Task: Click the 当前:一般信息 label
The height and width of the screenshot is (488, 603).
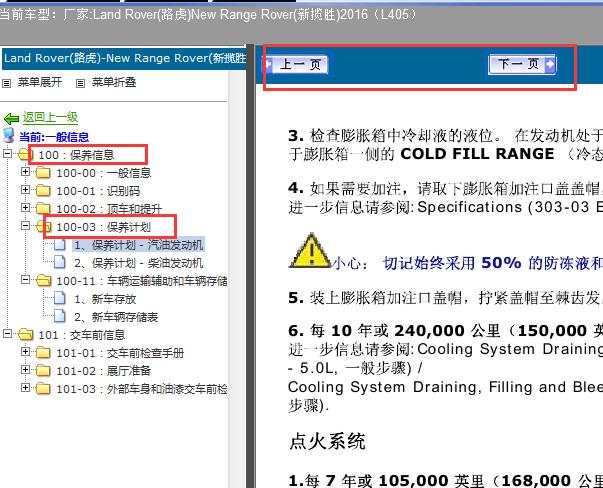Action: pyautogui.click(x=54, y=137)
